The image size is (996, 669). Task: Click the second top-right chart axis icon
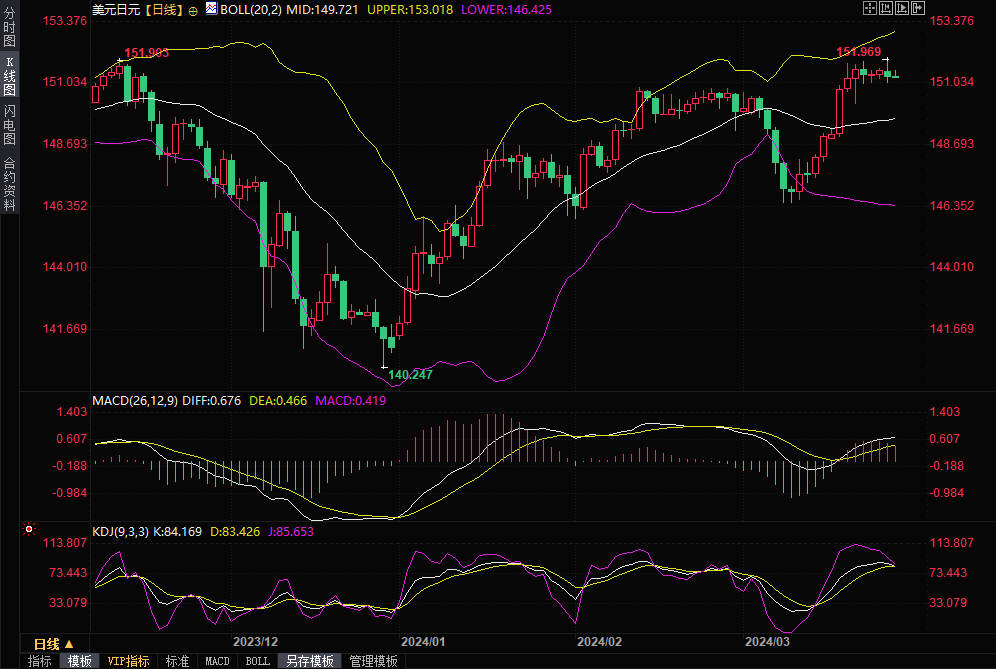click(x=885, y=8)
